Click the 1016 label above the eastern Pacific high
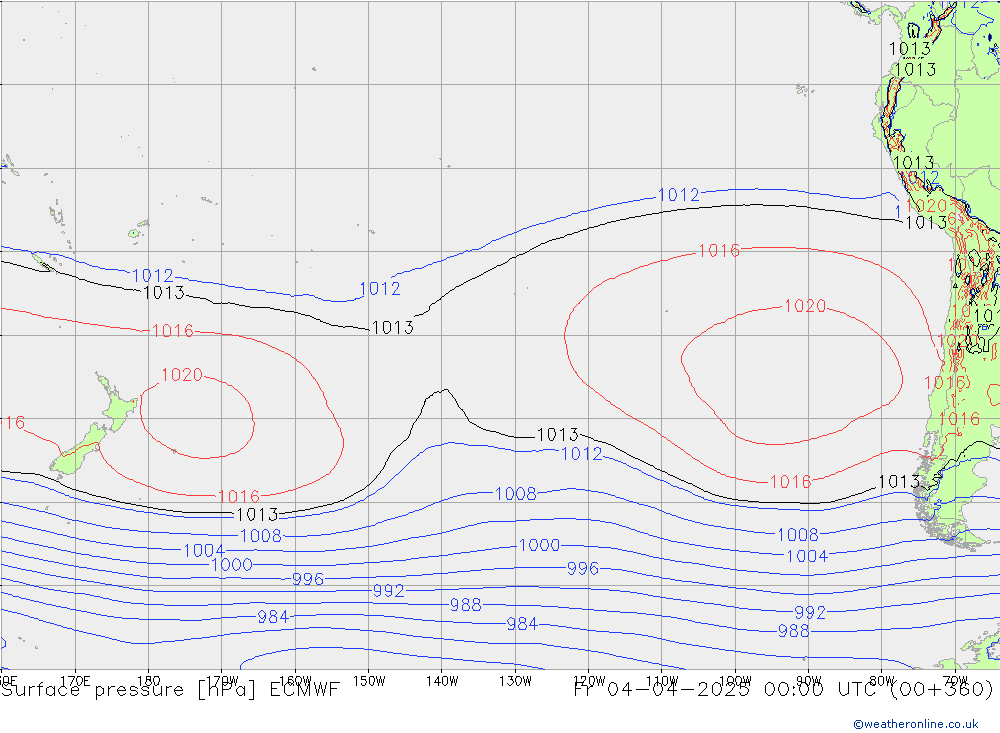1000x733 pixels. 719,251
